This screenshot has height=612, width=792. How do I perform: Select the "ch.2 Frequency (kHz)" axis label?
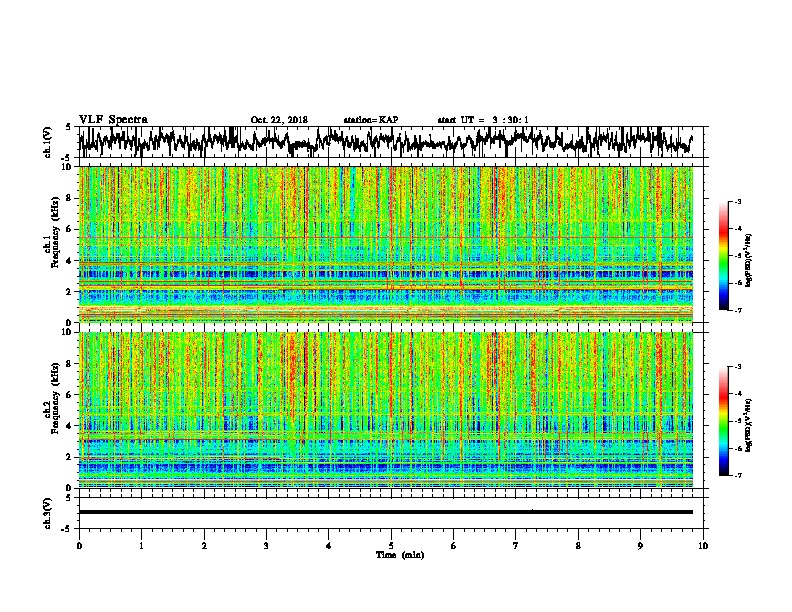click(x=51, y=398)
